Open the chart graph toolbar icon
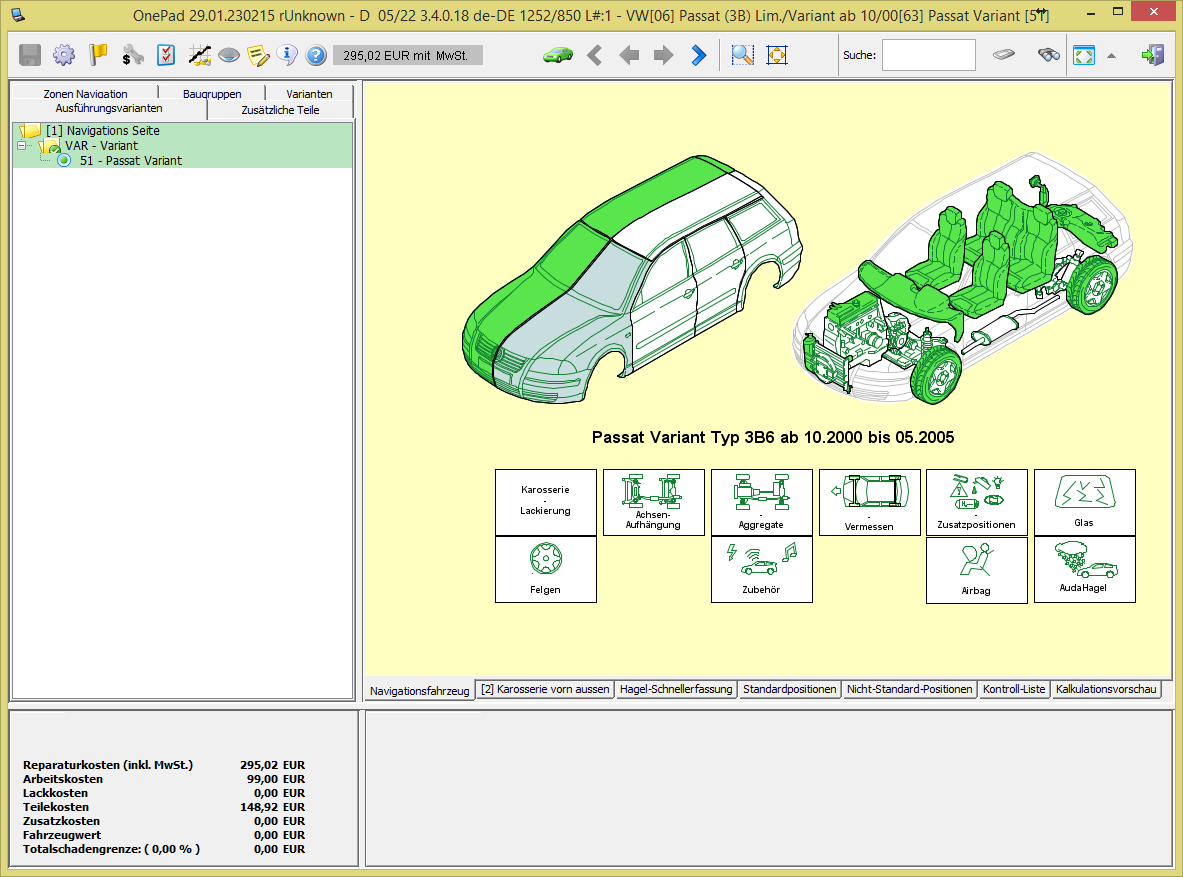1183x877 pixels. [x=199, y=55]
